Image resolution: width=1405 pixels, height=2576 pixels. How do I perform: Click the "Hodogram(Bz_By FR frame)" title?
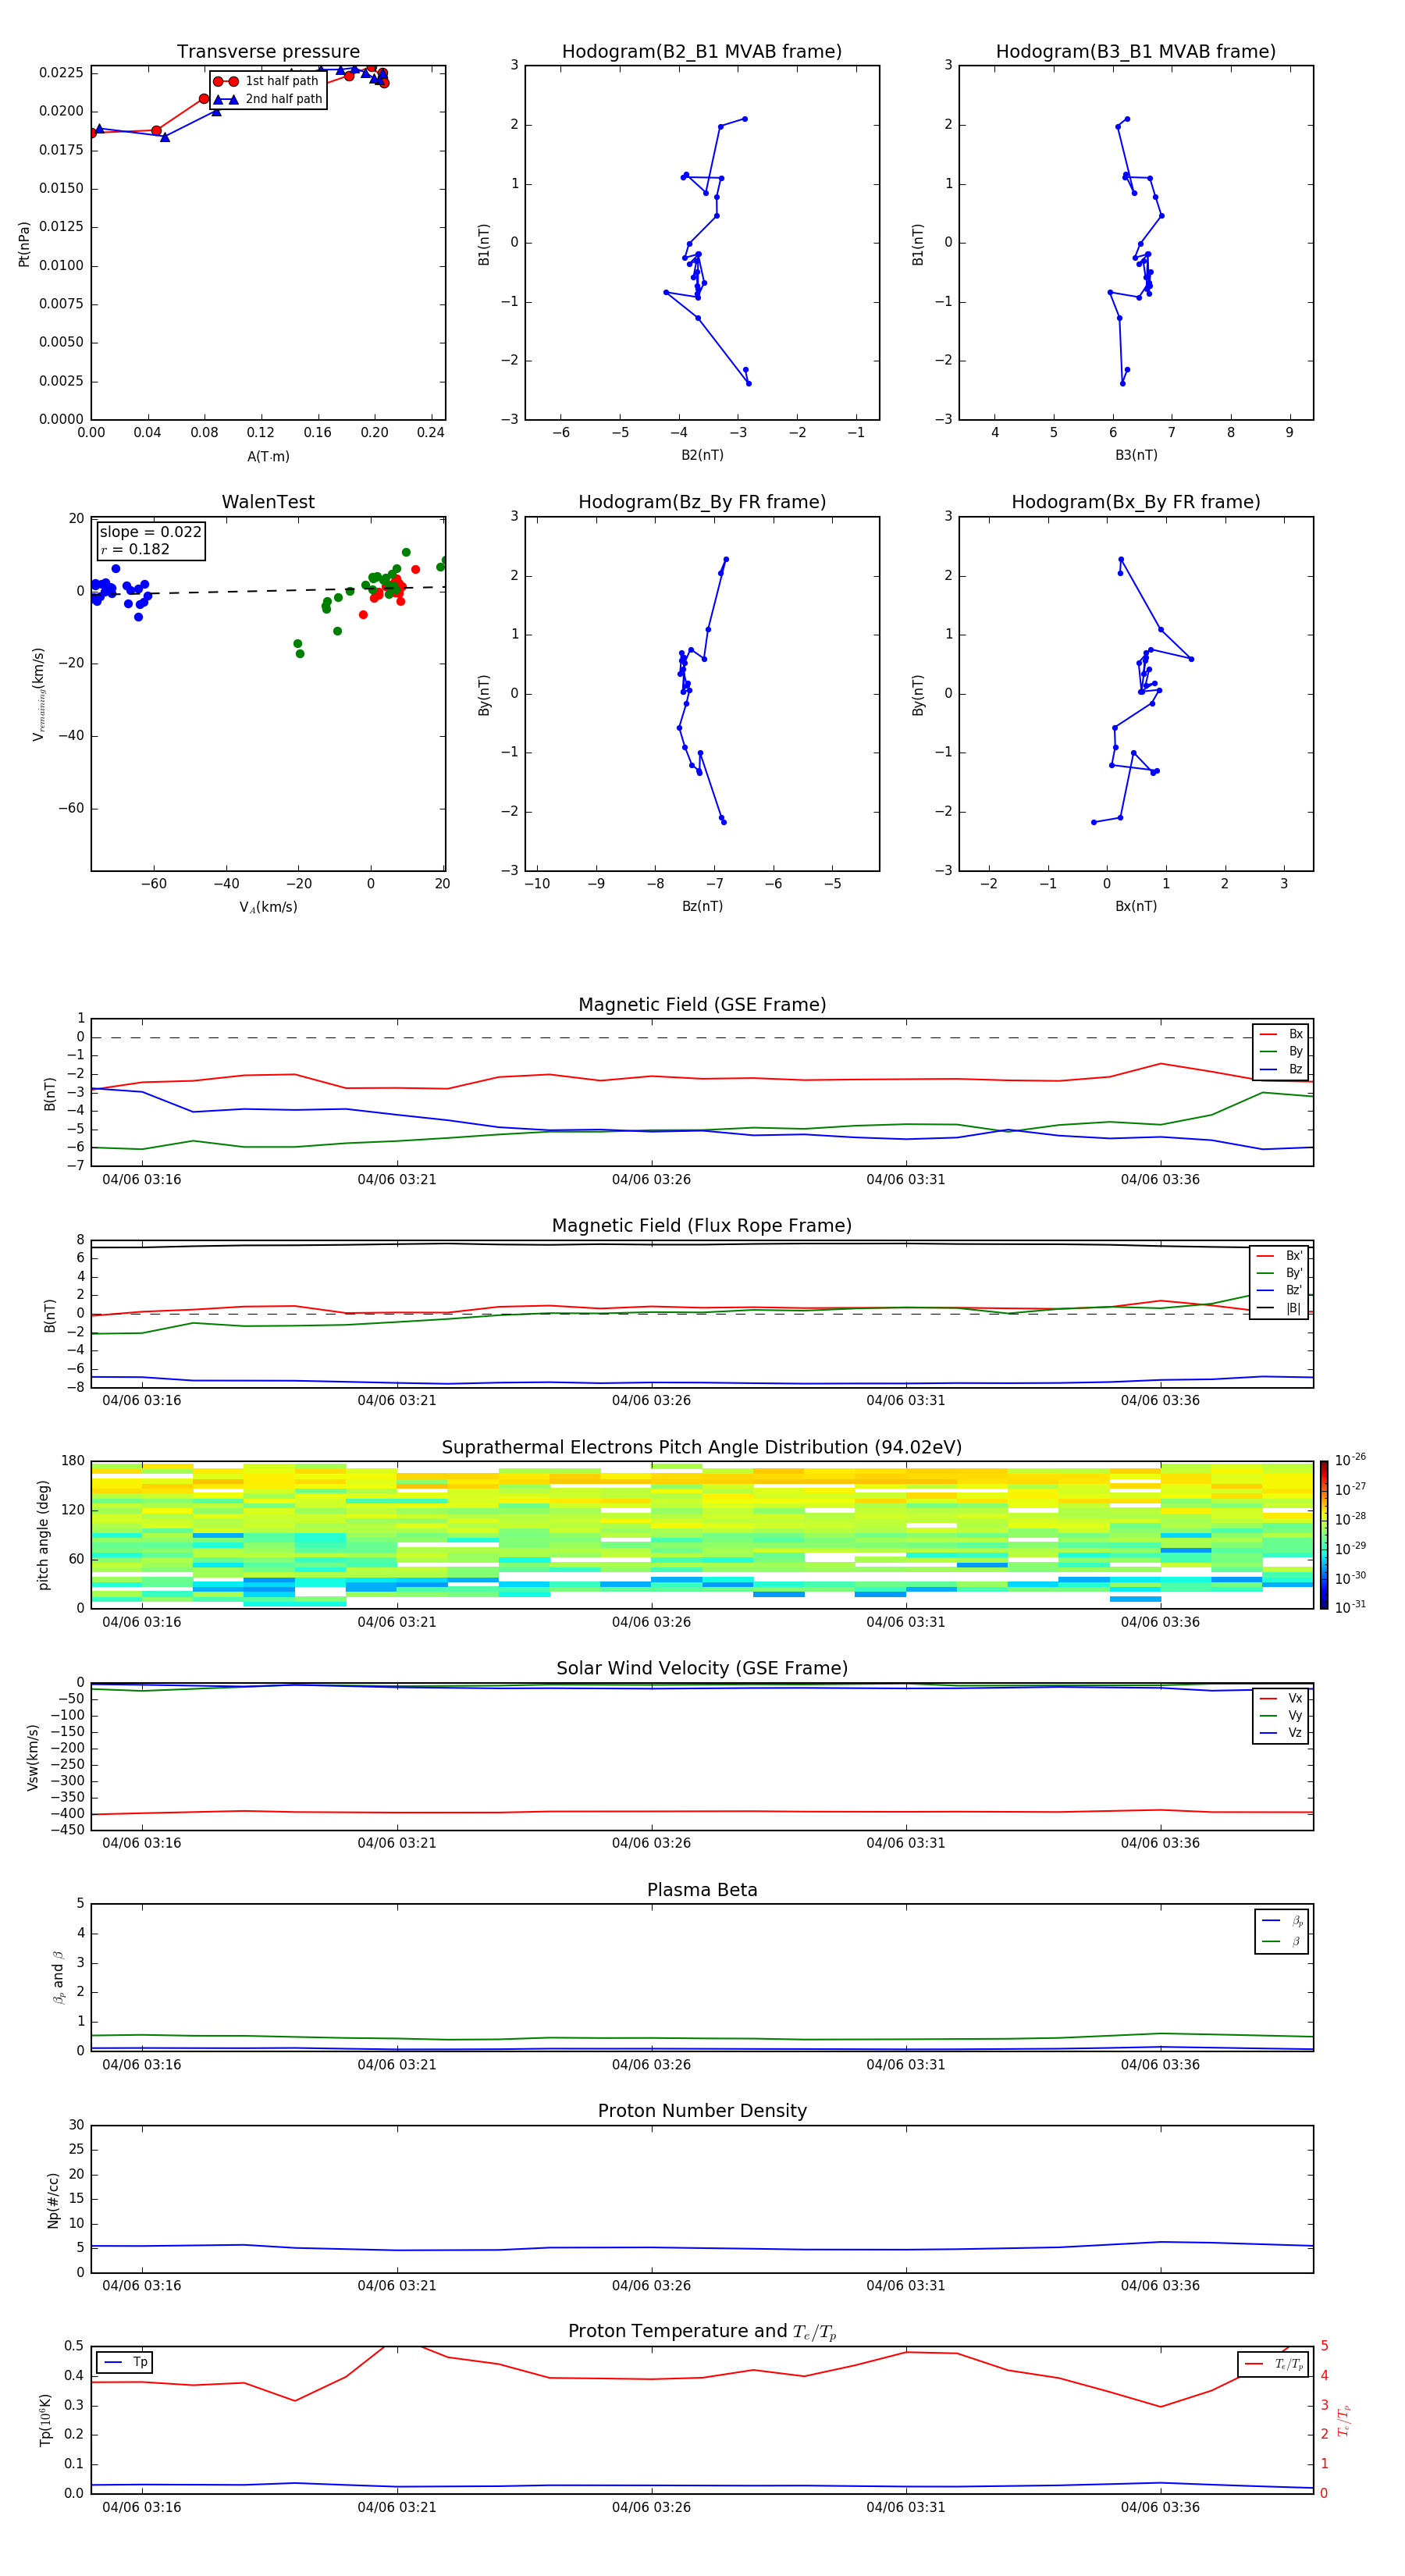click(702, 502)
